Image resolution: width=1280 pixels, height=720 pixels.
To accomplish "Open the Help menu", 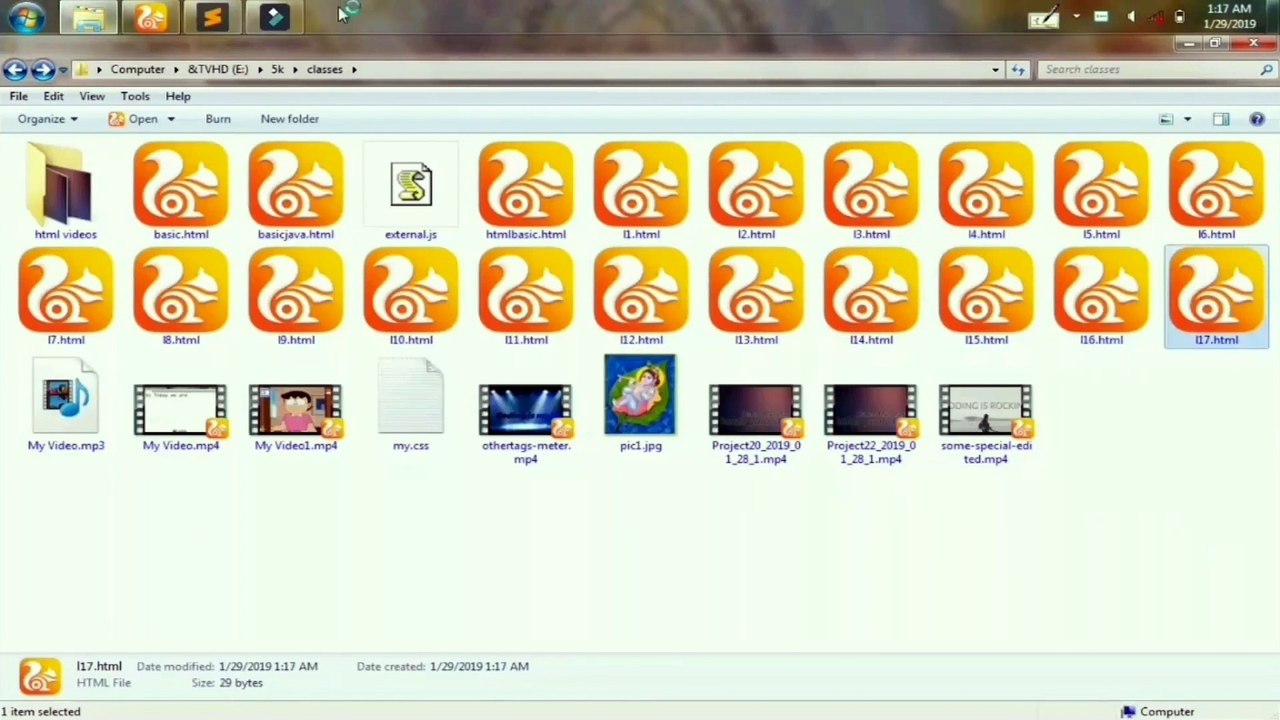I will pyautogui.click(x=178, y=96).
